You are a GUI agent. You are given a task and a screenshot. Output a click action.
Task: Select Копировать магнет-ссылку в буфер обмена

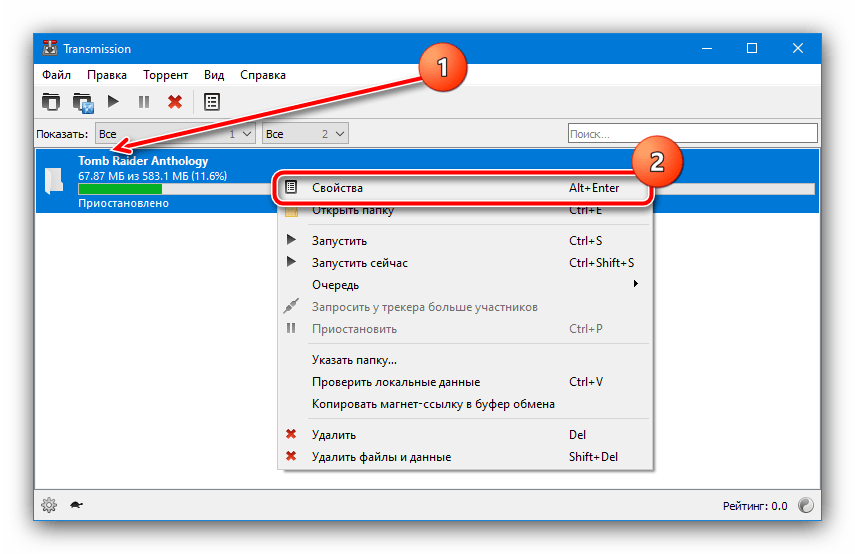[x=465, y=404]
